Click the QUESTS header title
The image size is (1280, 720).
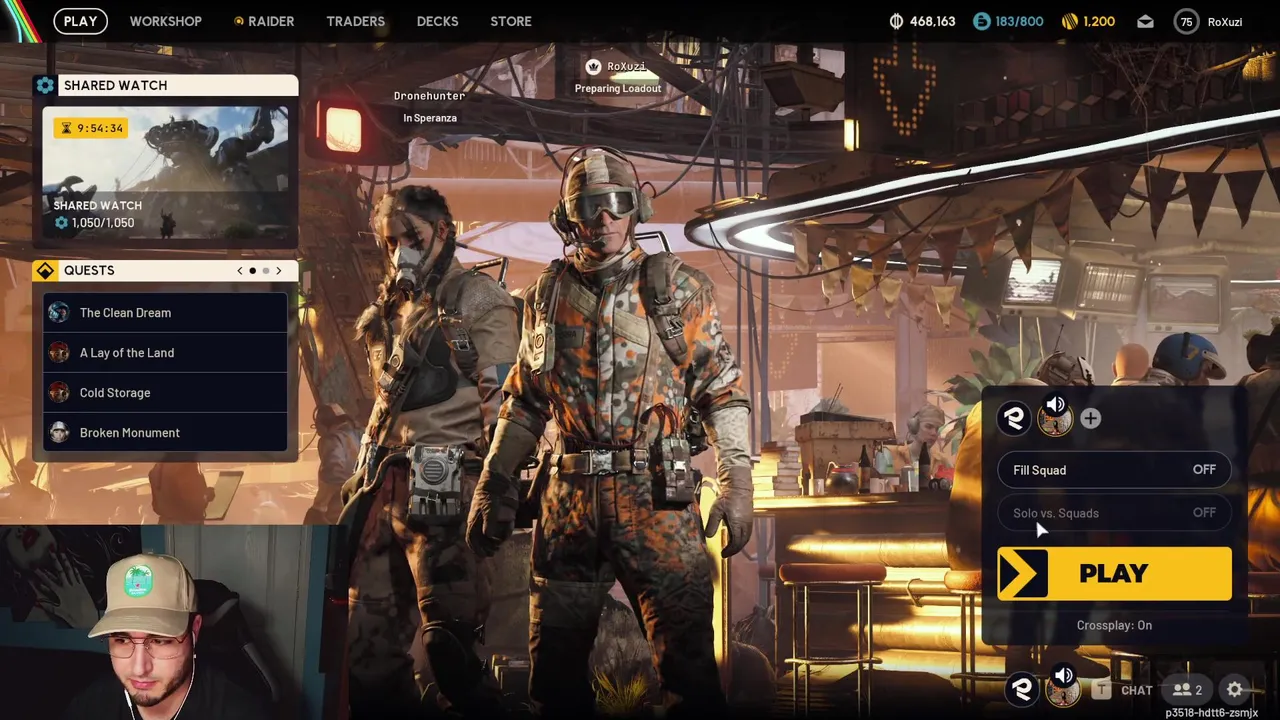coord(89,270)
